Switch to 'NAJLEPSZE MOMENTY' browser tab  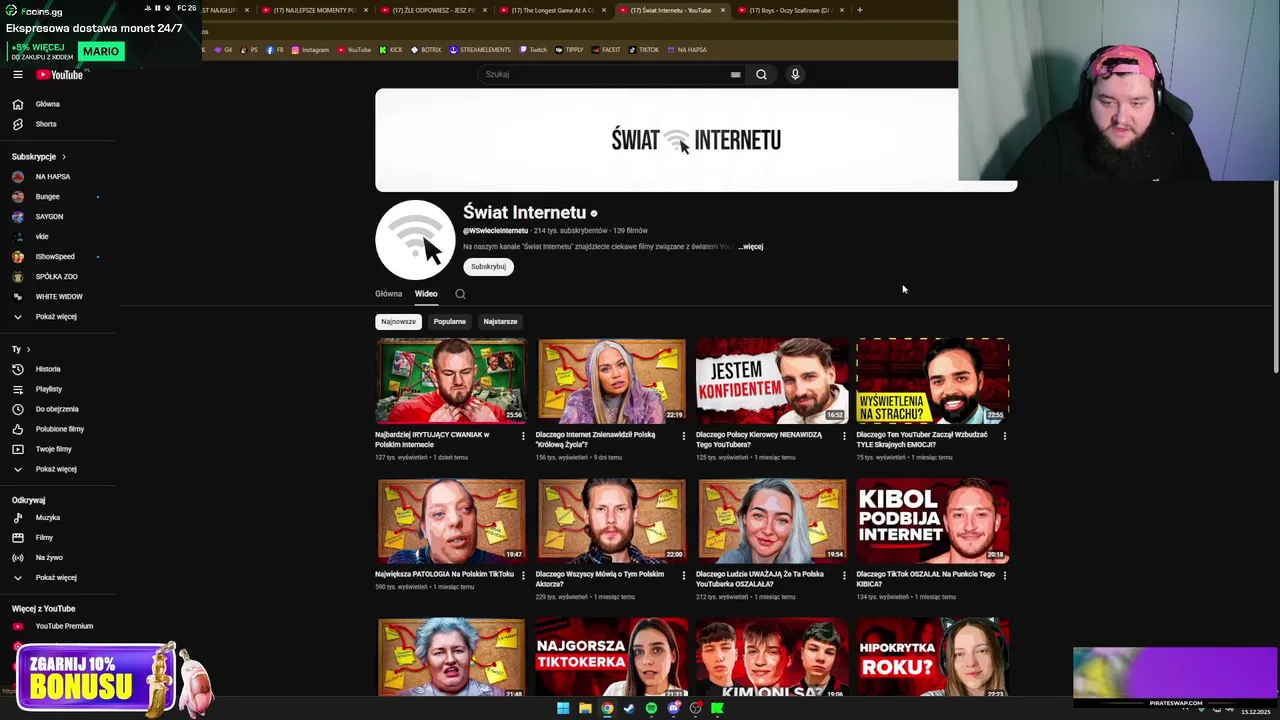[315, 10]
